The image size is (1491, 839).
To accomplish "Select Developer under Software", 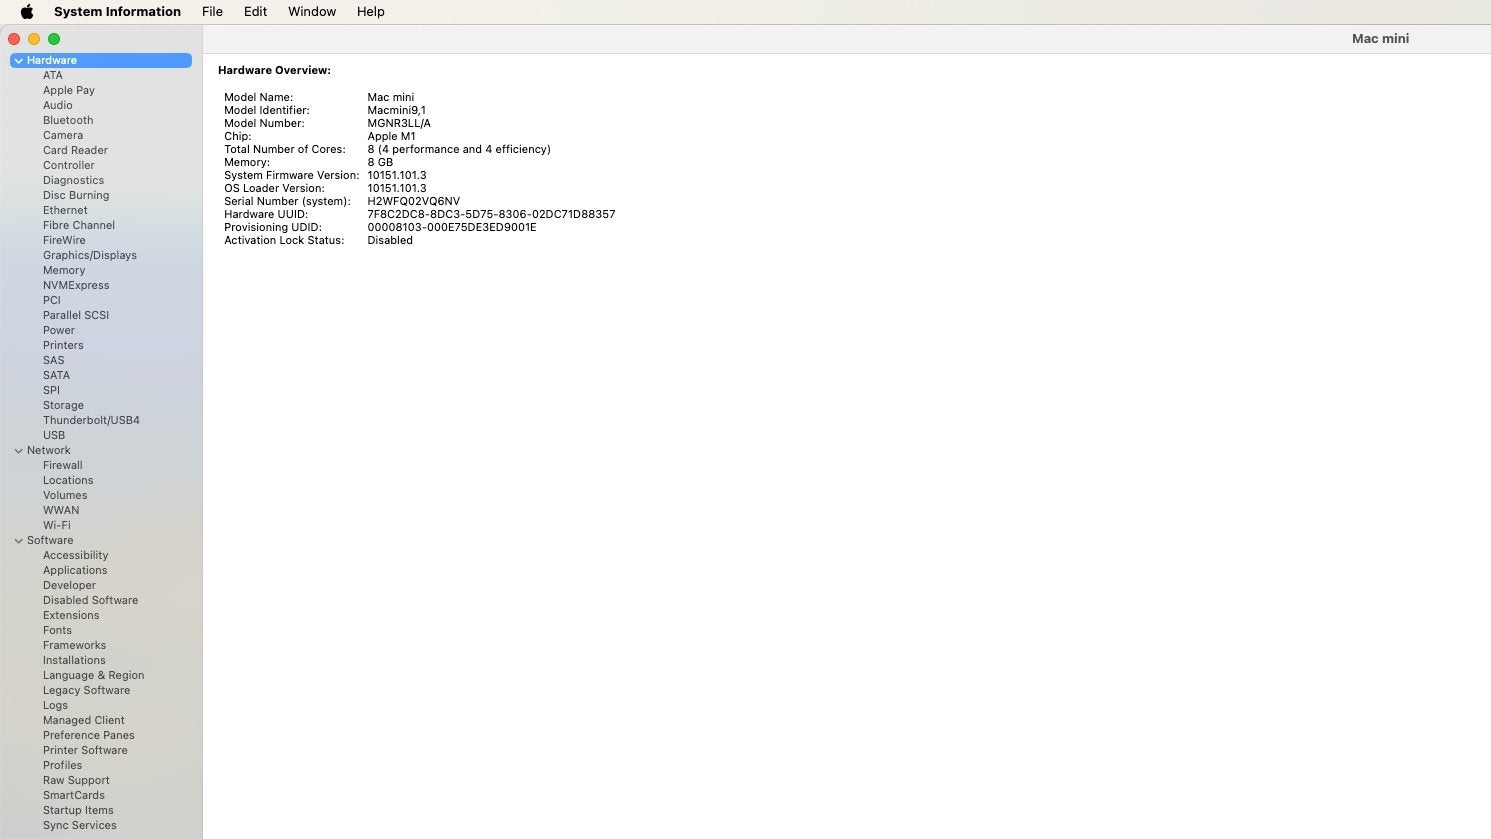I will [x=69, y=586].
